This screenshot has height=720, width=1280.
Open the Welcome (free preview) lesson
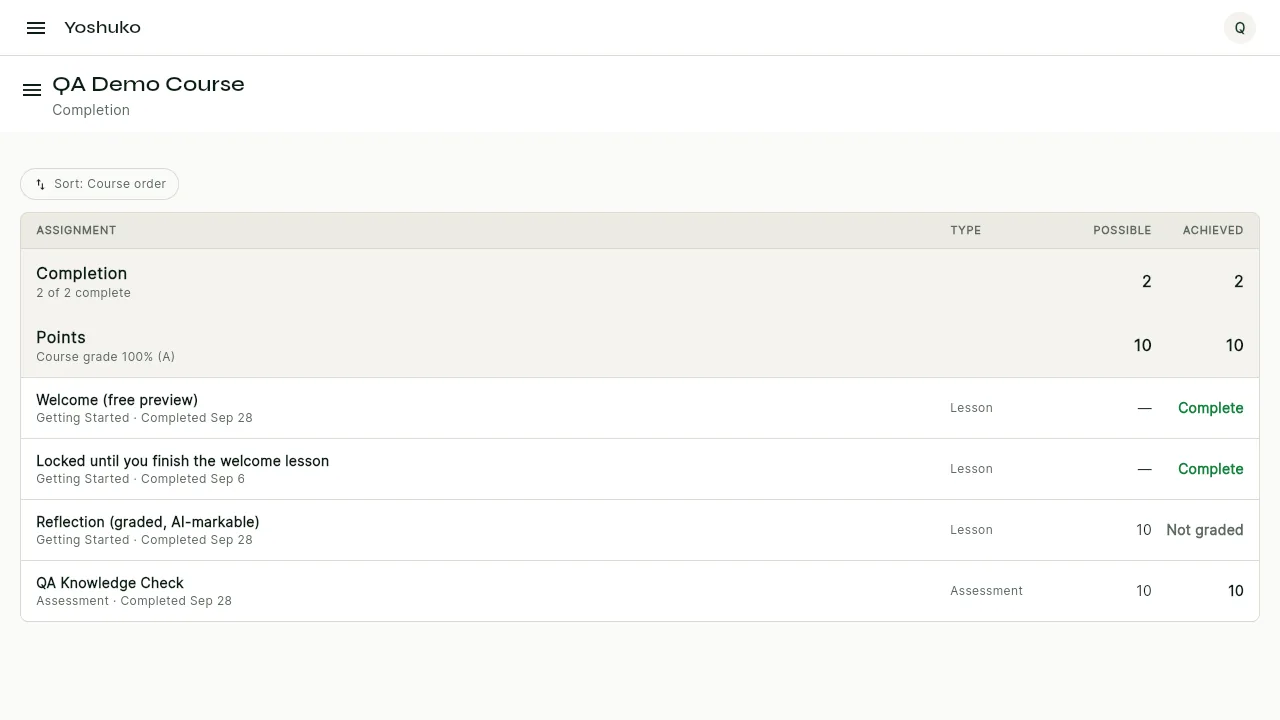117,400
